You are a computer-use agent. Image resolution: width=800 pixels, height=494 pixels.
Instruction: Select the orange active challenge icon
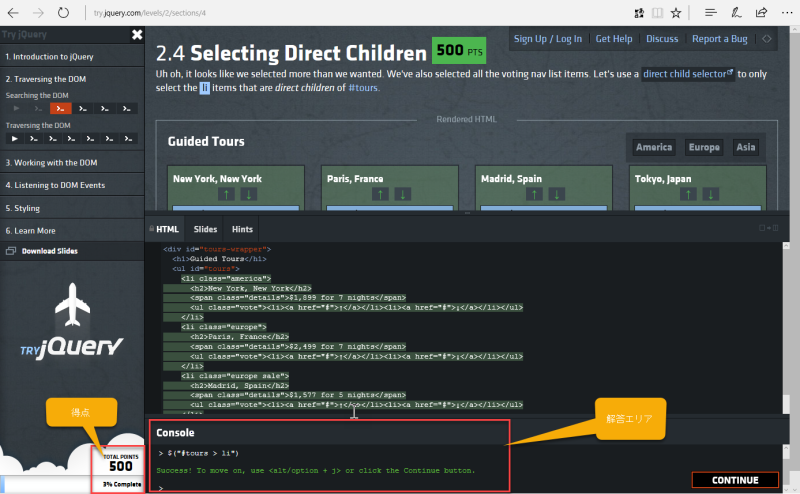coord(60,108)
